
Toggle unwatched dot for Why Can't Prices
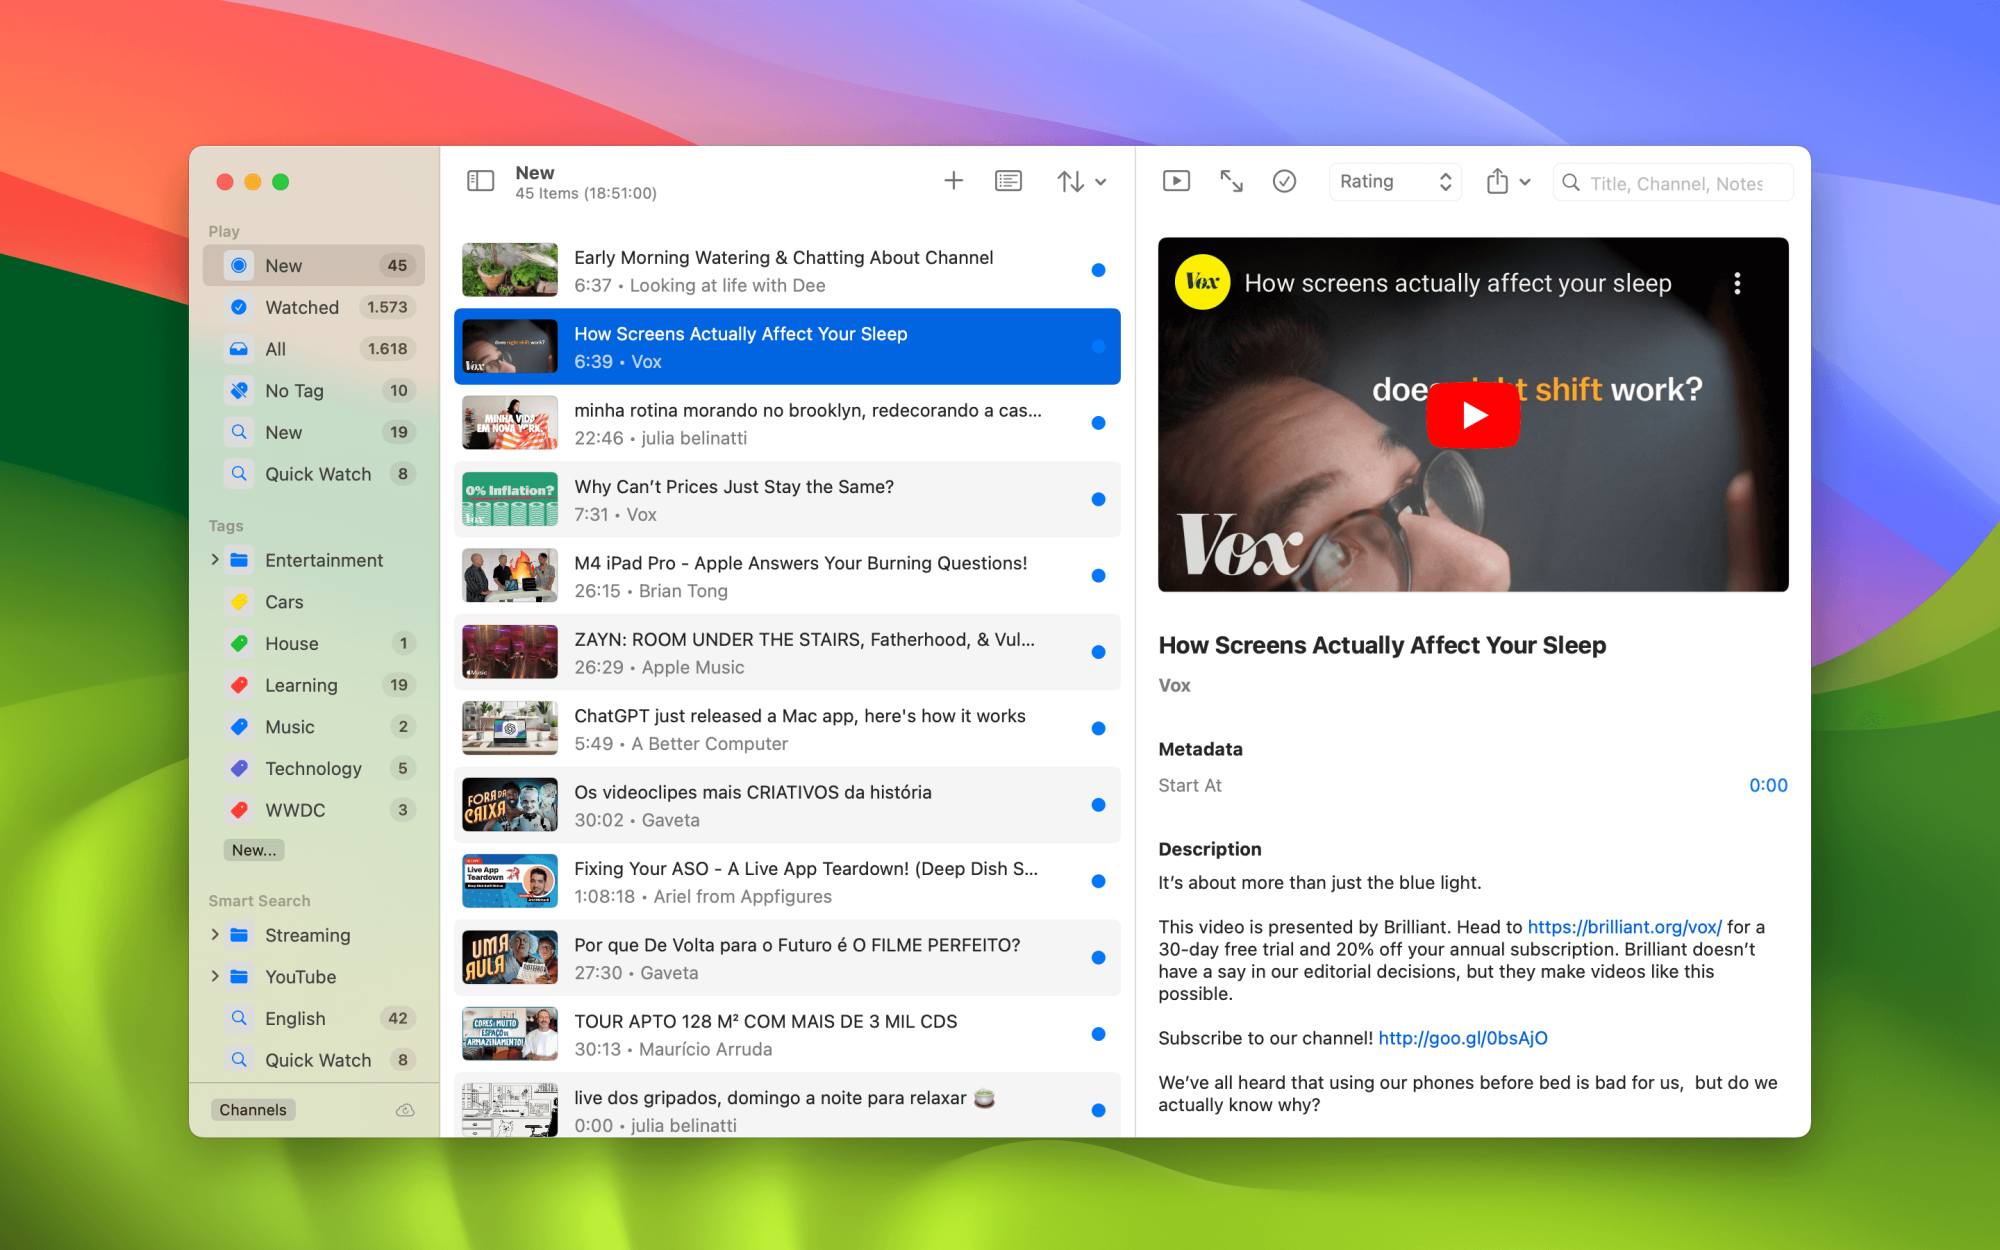click(1098, 499)
